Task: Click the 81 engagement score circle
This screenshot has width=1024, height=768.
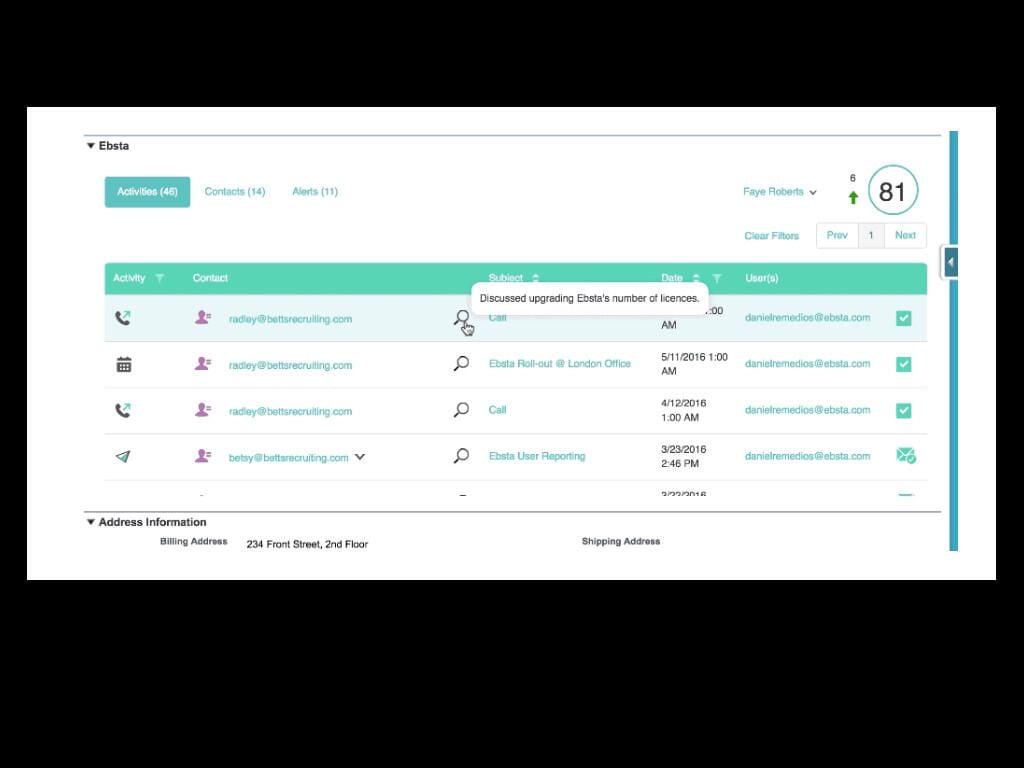Action: pyautogui.click(x=893, y=191)
